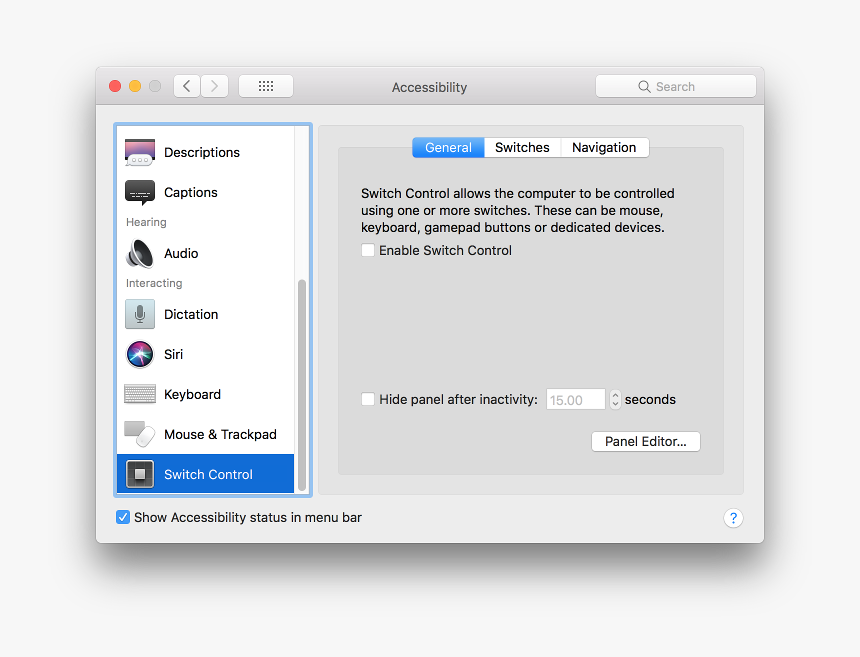
Task: Select the Descriptions icon in sidebar
Action: point(140,152)
